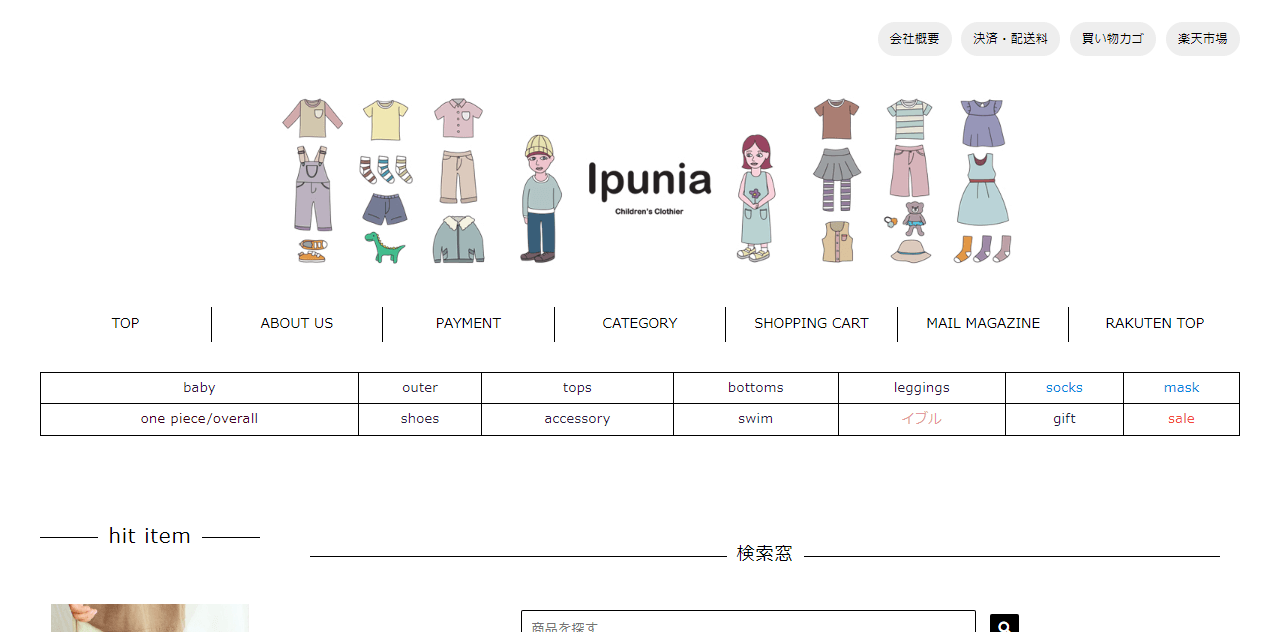1280x632 pixels.
Task: Navigate to RAKUTEN TOP
Action: (1154, 323)
